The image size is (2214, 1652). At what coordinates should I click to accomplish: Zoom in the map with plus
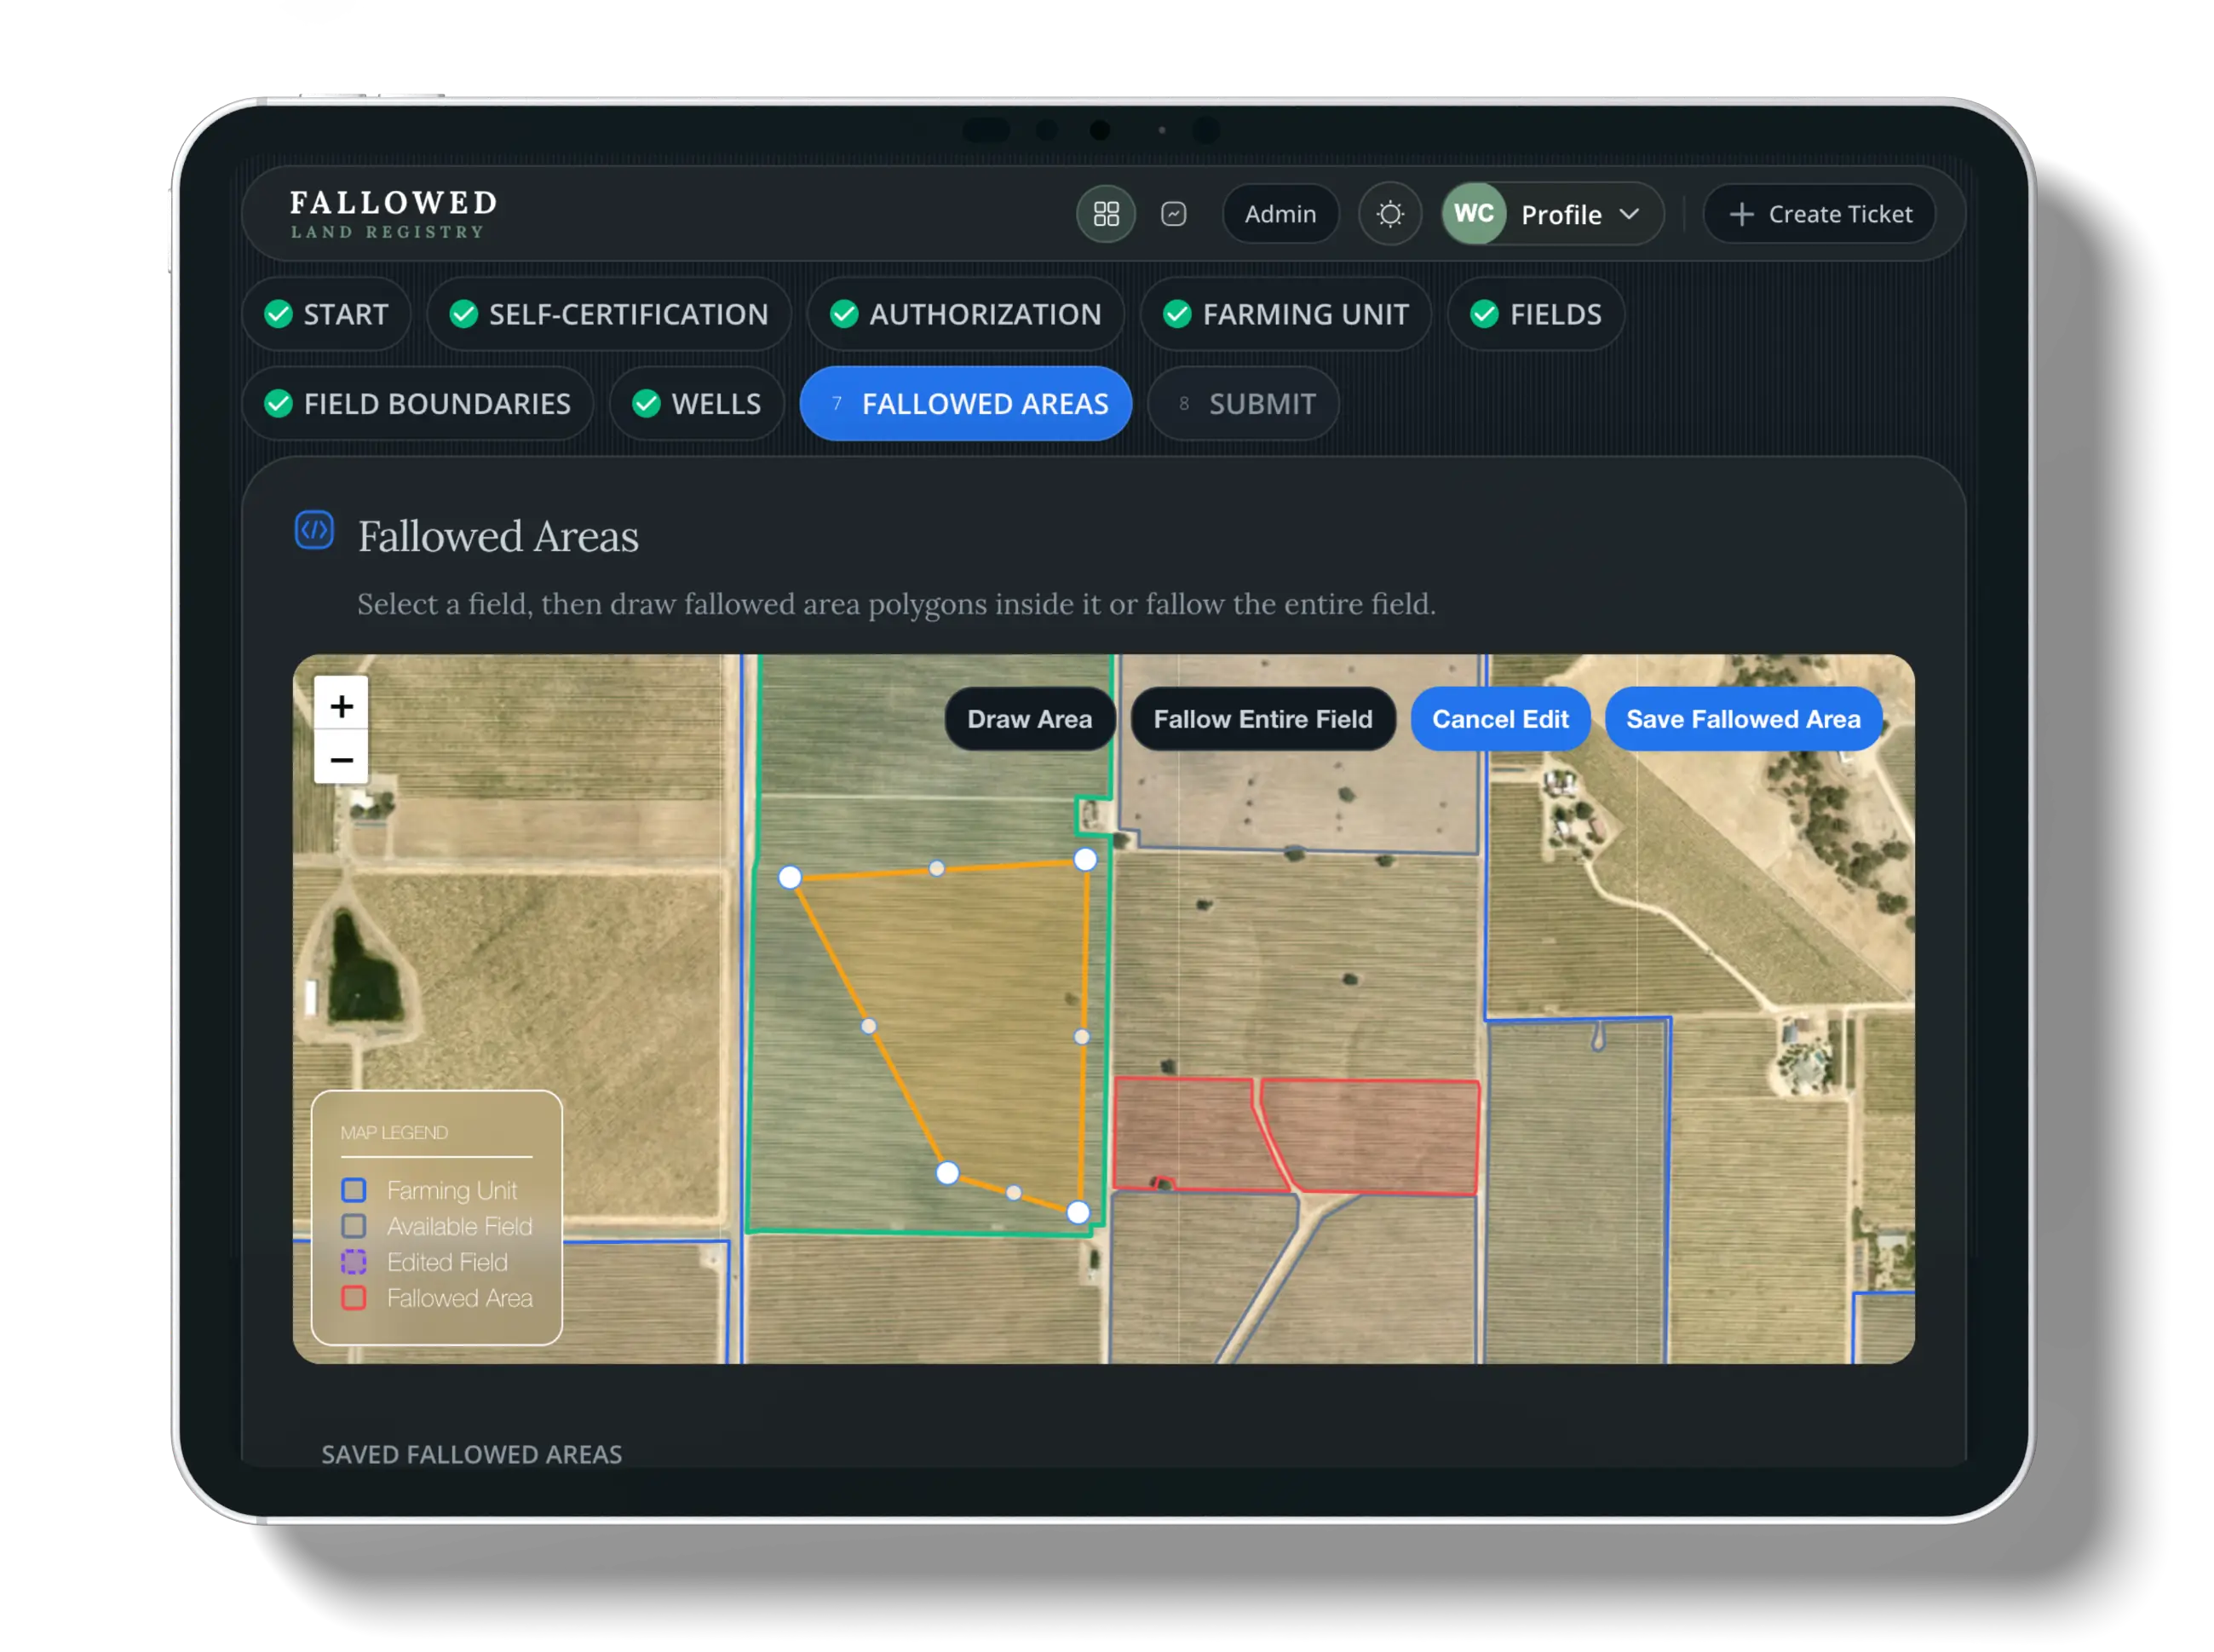coord(341,706)
